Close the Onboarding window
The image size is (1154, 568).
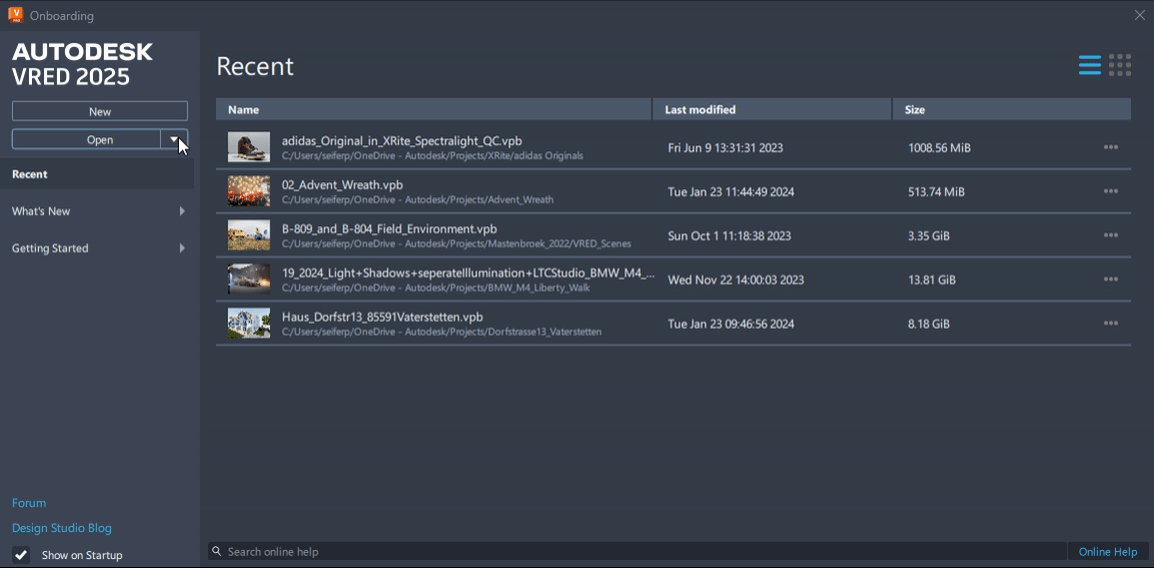[1139, 15]
